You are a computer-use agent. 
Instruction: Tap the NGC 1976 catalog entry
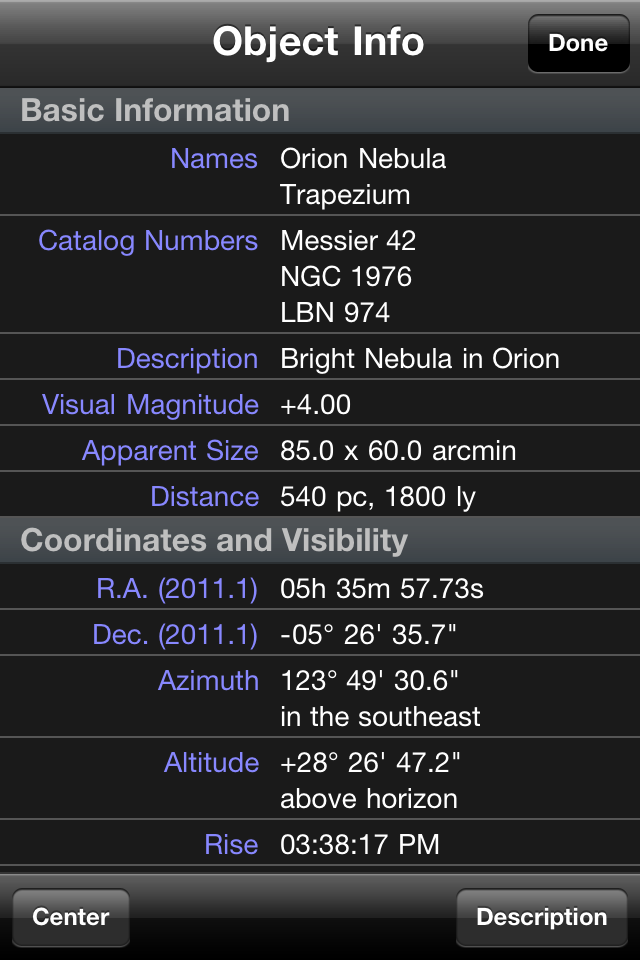pyautogui.click(x=346, y=276)
